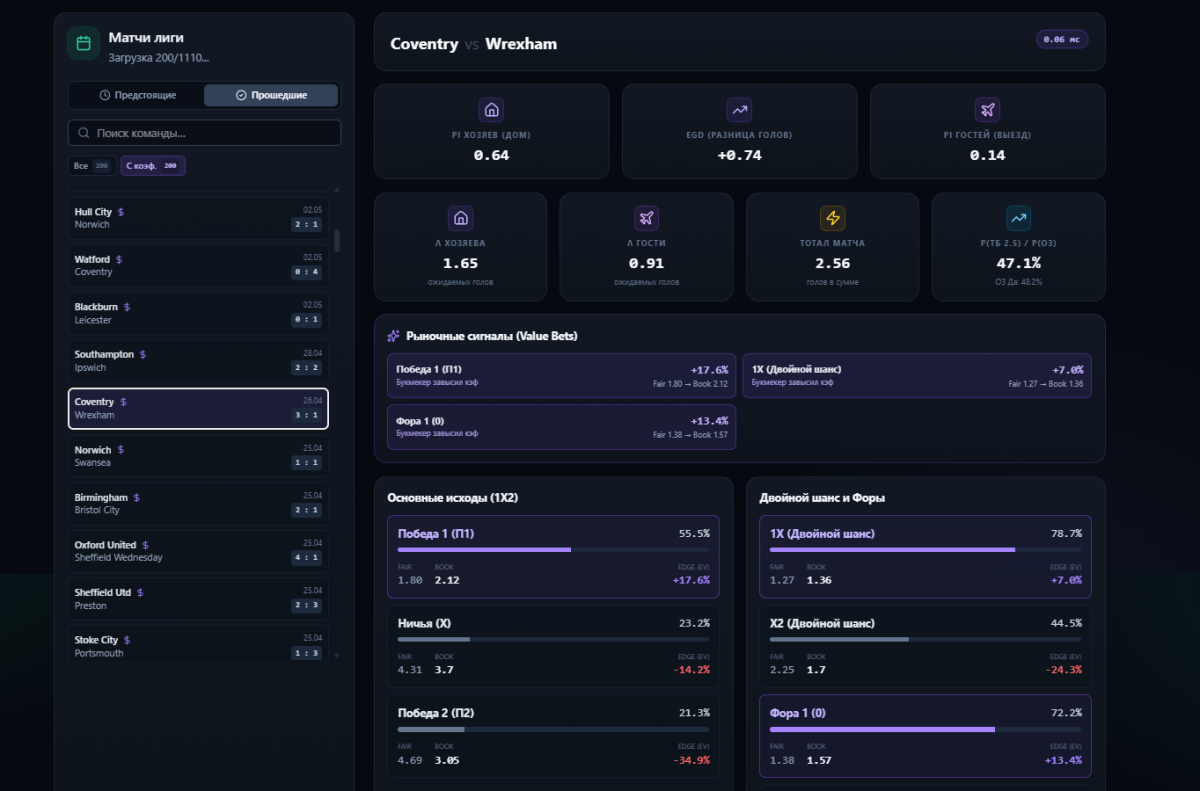Image resolution: width=1200 pixels, height=791 pixels.
Task: Click the dollar icon next to Birmingham
Action: click(x=137, y=497)
